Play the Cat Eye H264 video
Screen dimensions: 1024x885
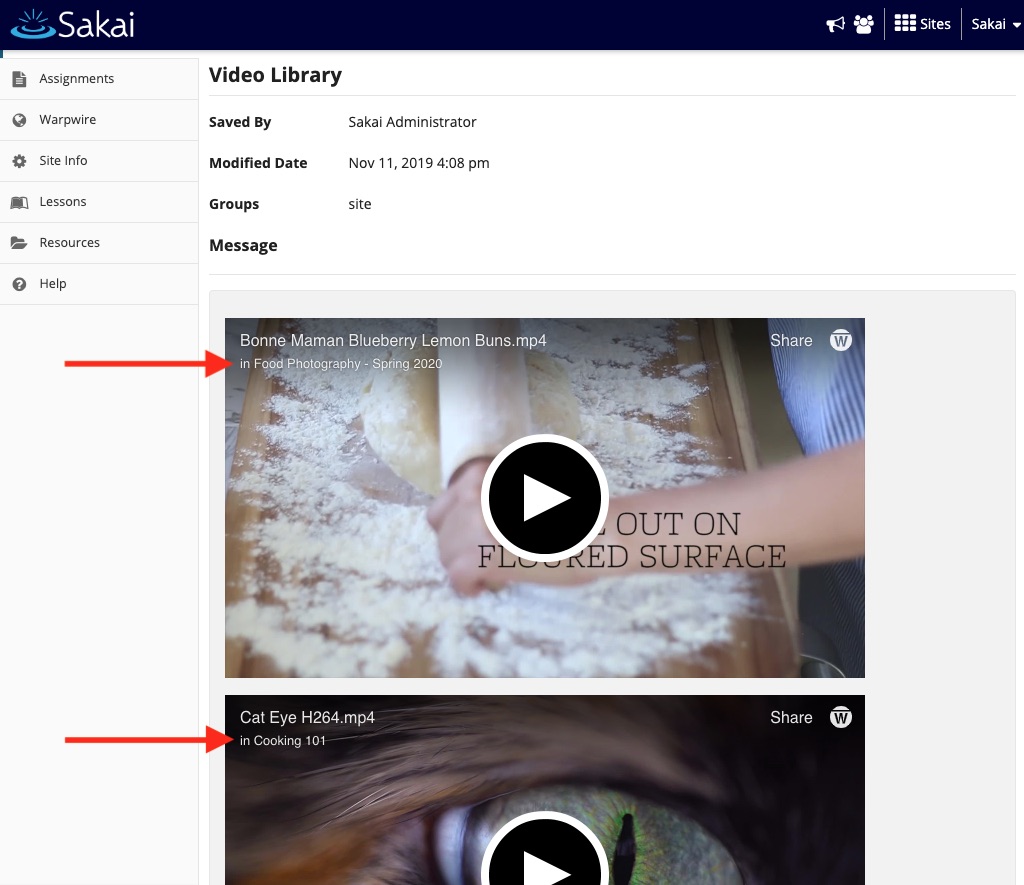545,848
